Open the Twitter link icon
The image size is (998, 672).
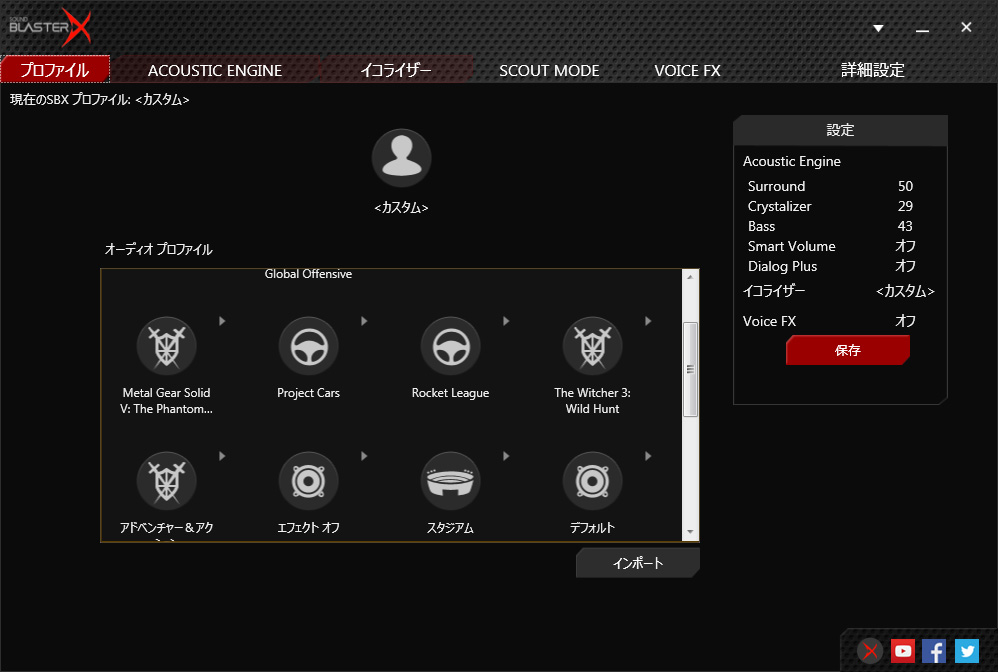click(x=966, y=651)
